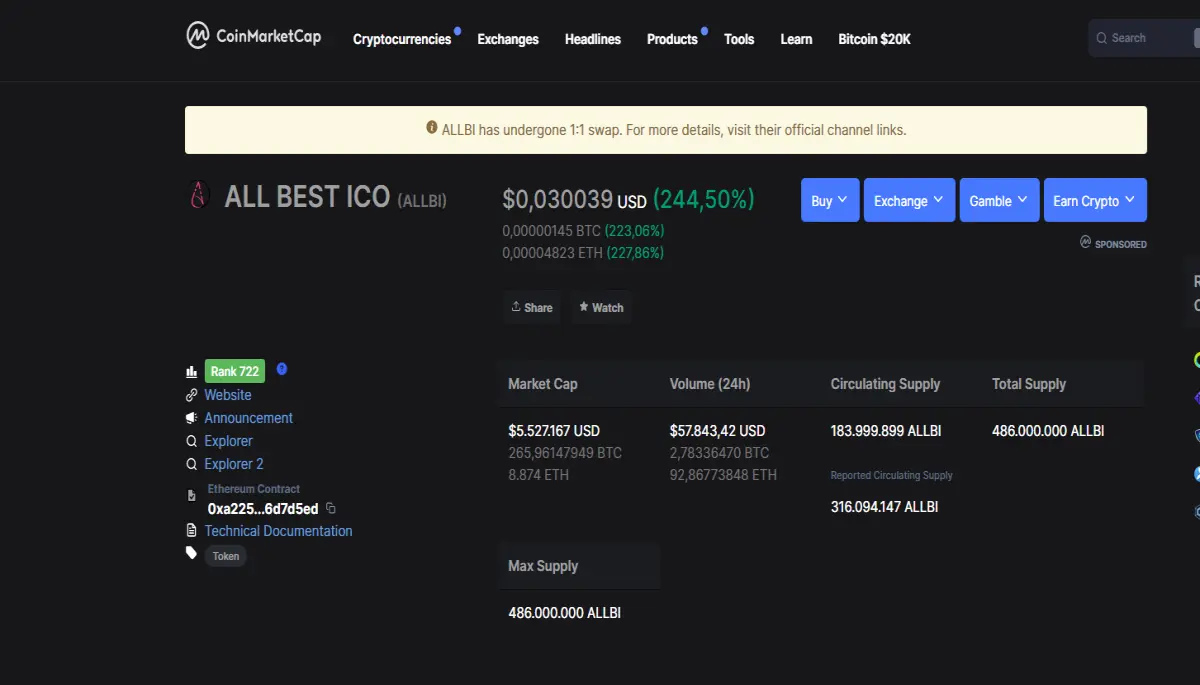Click the $5.527.167 USD value
This screenshot has width=1200, height=685.
554,431
